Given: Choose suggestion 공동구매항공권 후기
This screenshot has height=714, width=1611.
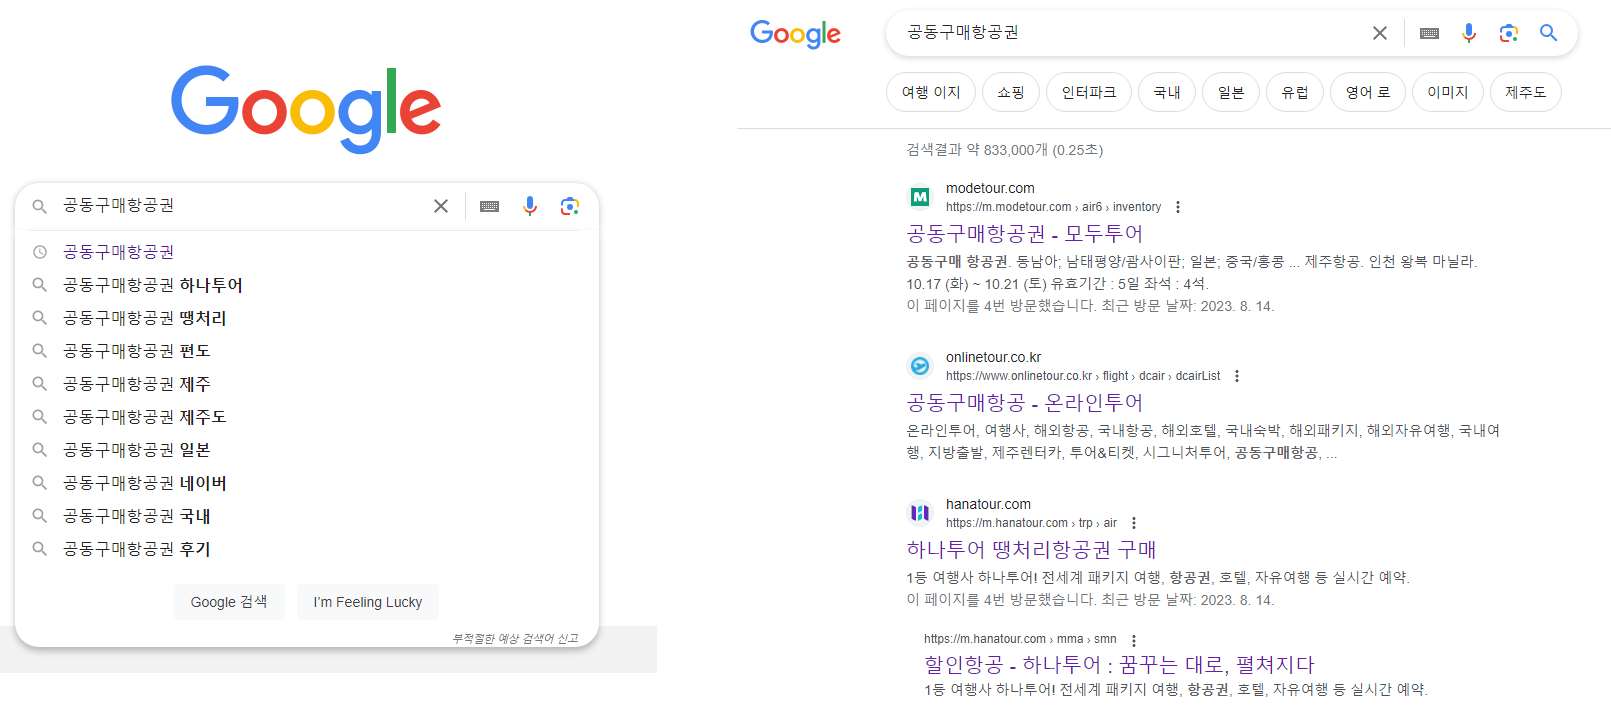Looking at the screenshot, I should click(307, 549).
